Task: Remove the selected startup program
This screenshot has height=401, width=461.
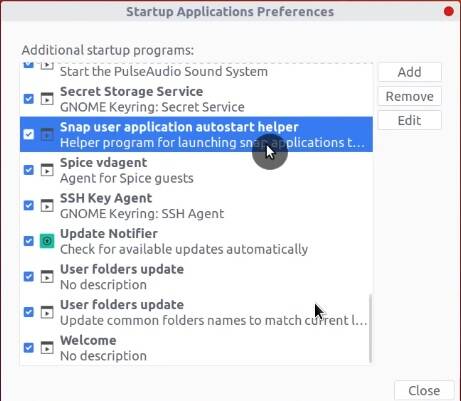Action: [409, 96]
